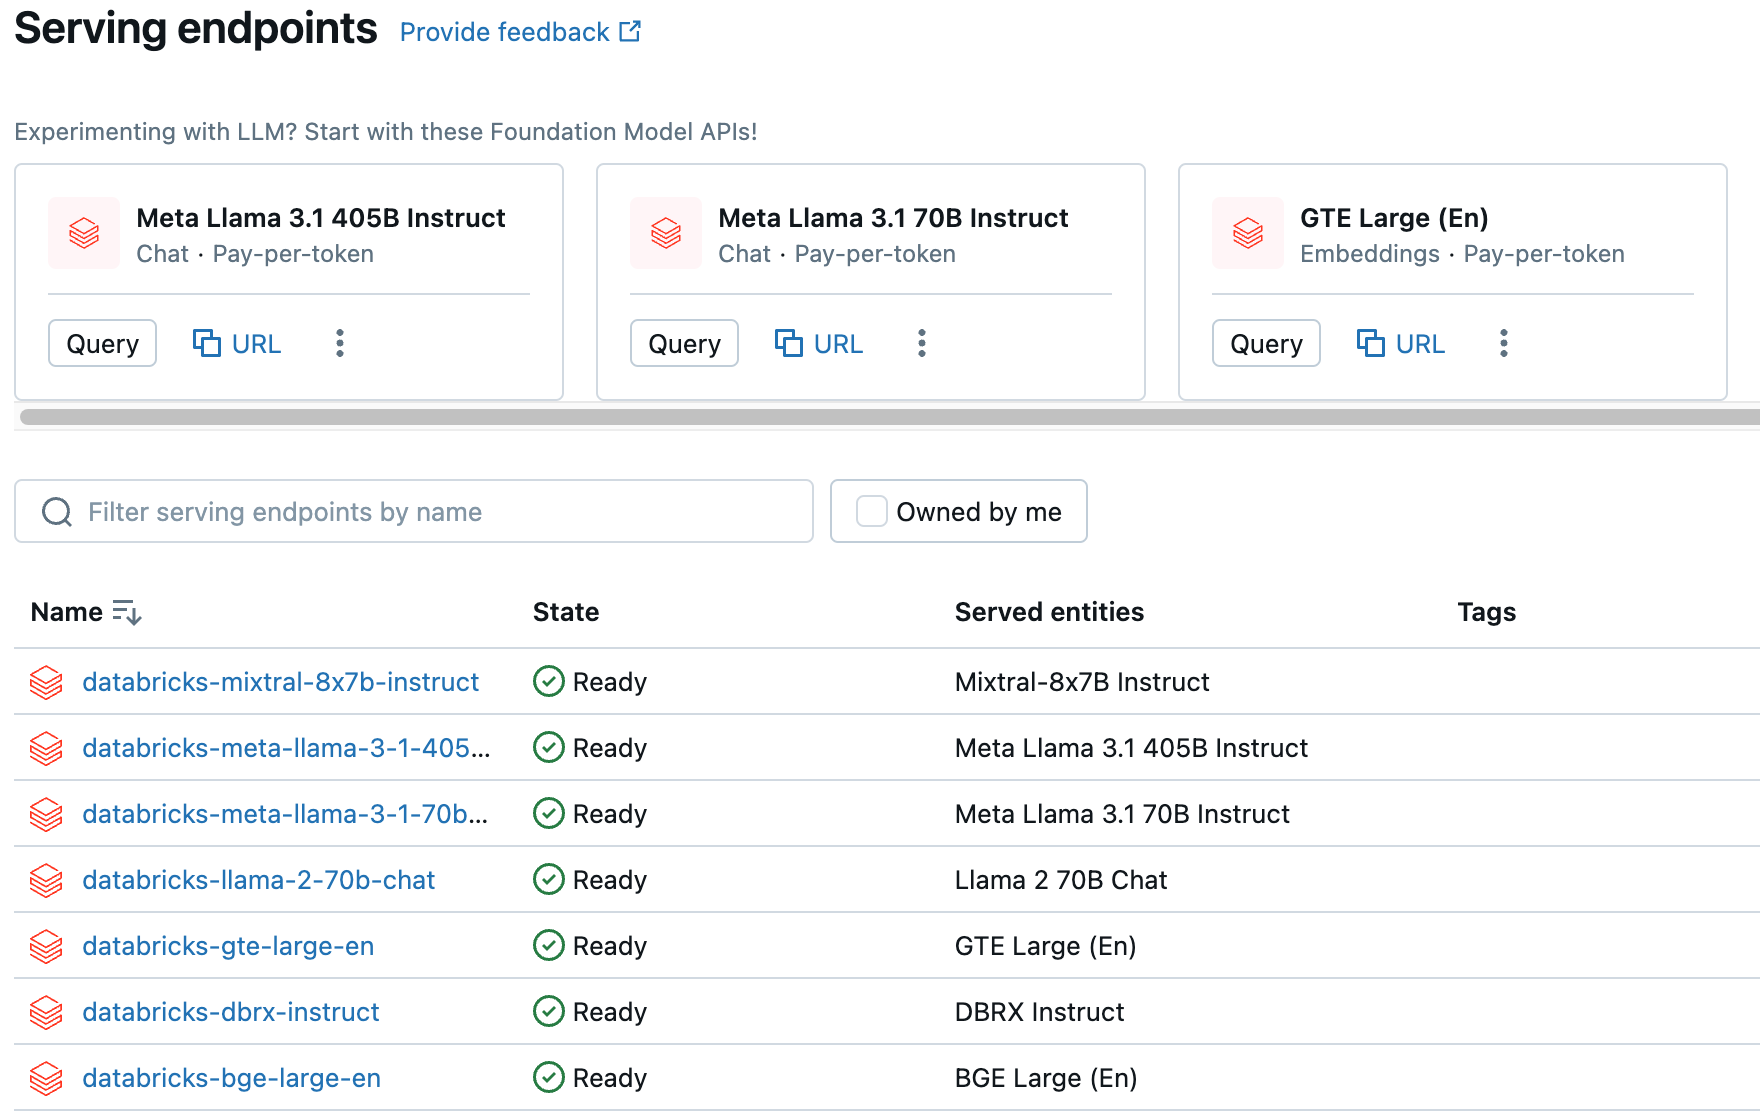
Task: Click the external link icon beside Provide feedback
Action: pos(630,32)
